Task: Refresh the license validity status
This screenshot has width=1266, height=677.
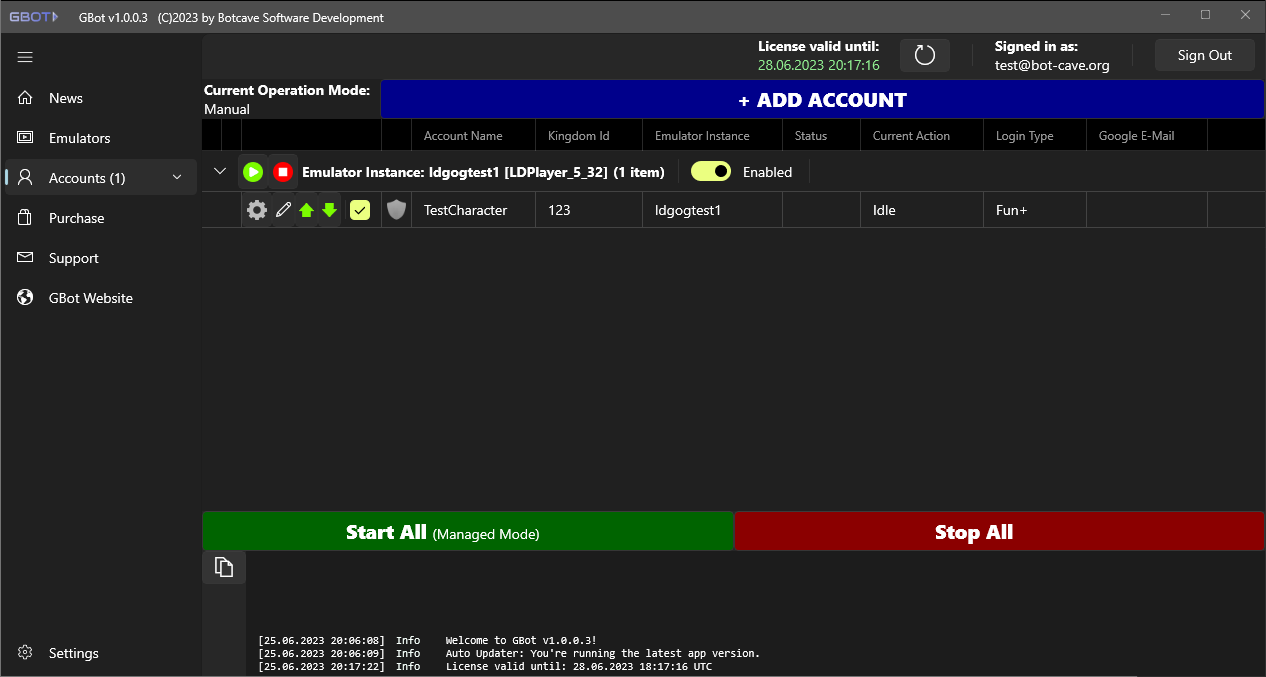Action: (924, 55)
